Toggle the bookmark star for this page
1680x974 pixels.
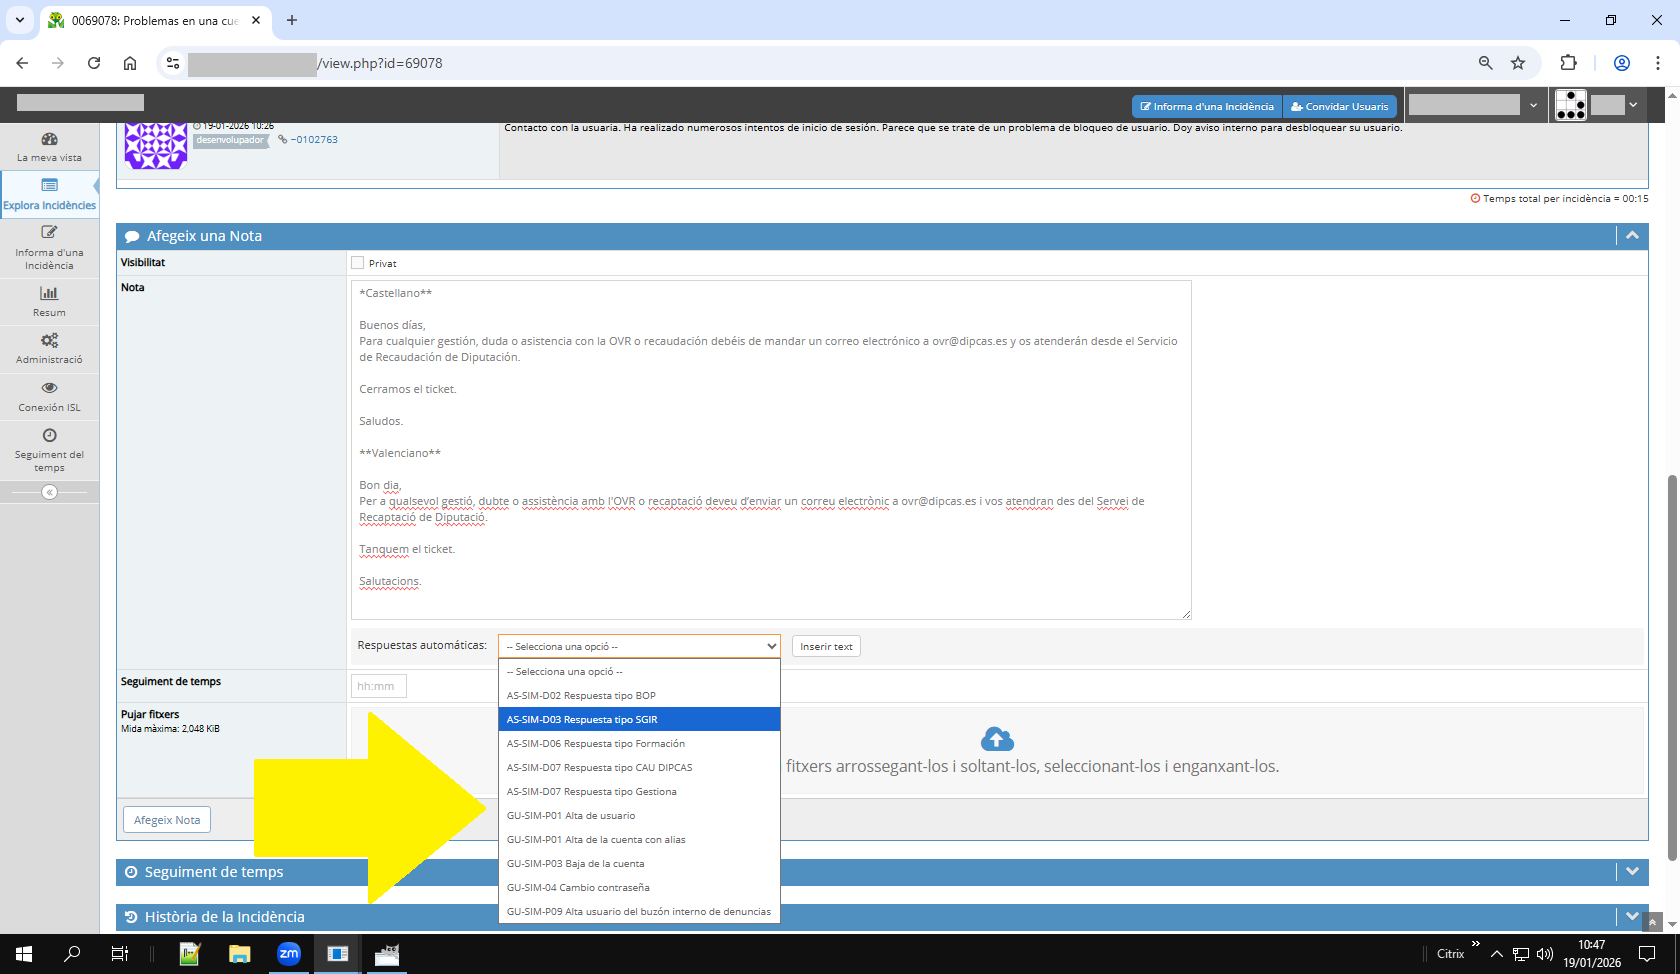(x=1519, y=62)
